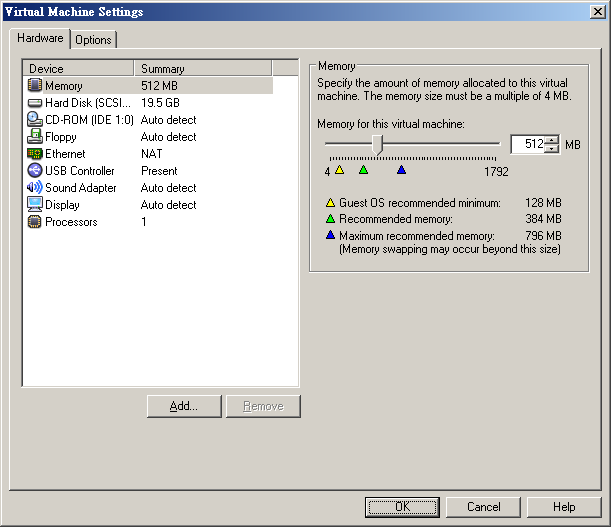
Task: Switch to the Hardware tab
Action: pos(40,38)
